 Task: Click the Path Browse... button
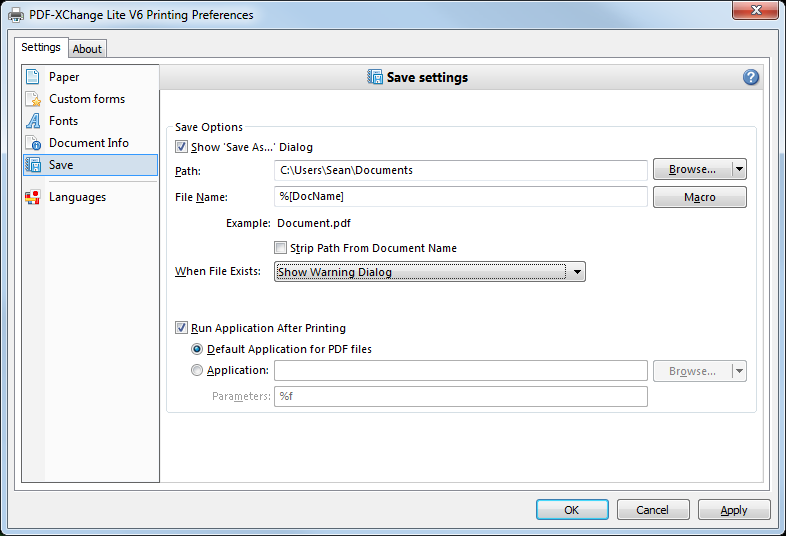pyautogui.click(x=693, y=169)
